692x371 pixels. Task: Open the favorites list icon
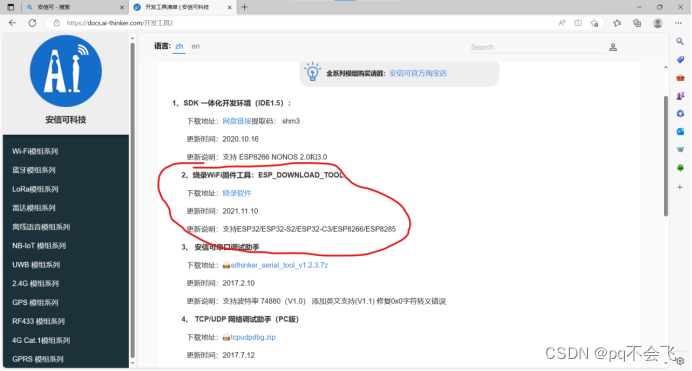click(617, 23)
